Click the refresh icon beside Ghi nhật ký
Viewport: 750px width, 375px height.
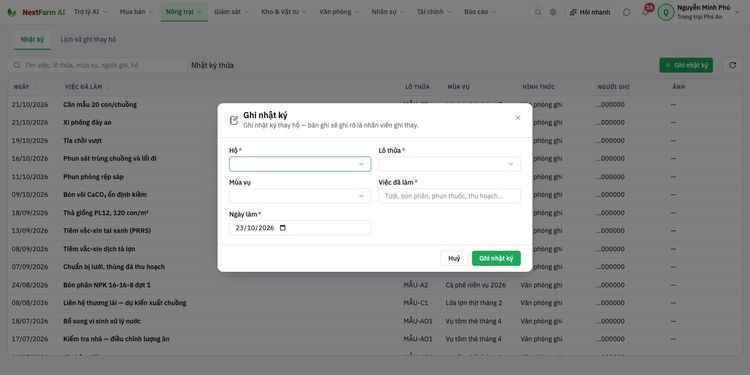pyautogui.click(x=732, y=65)
